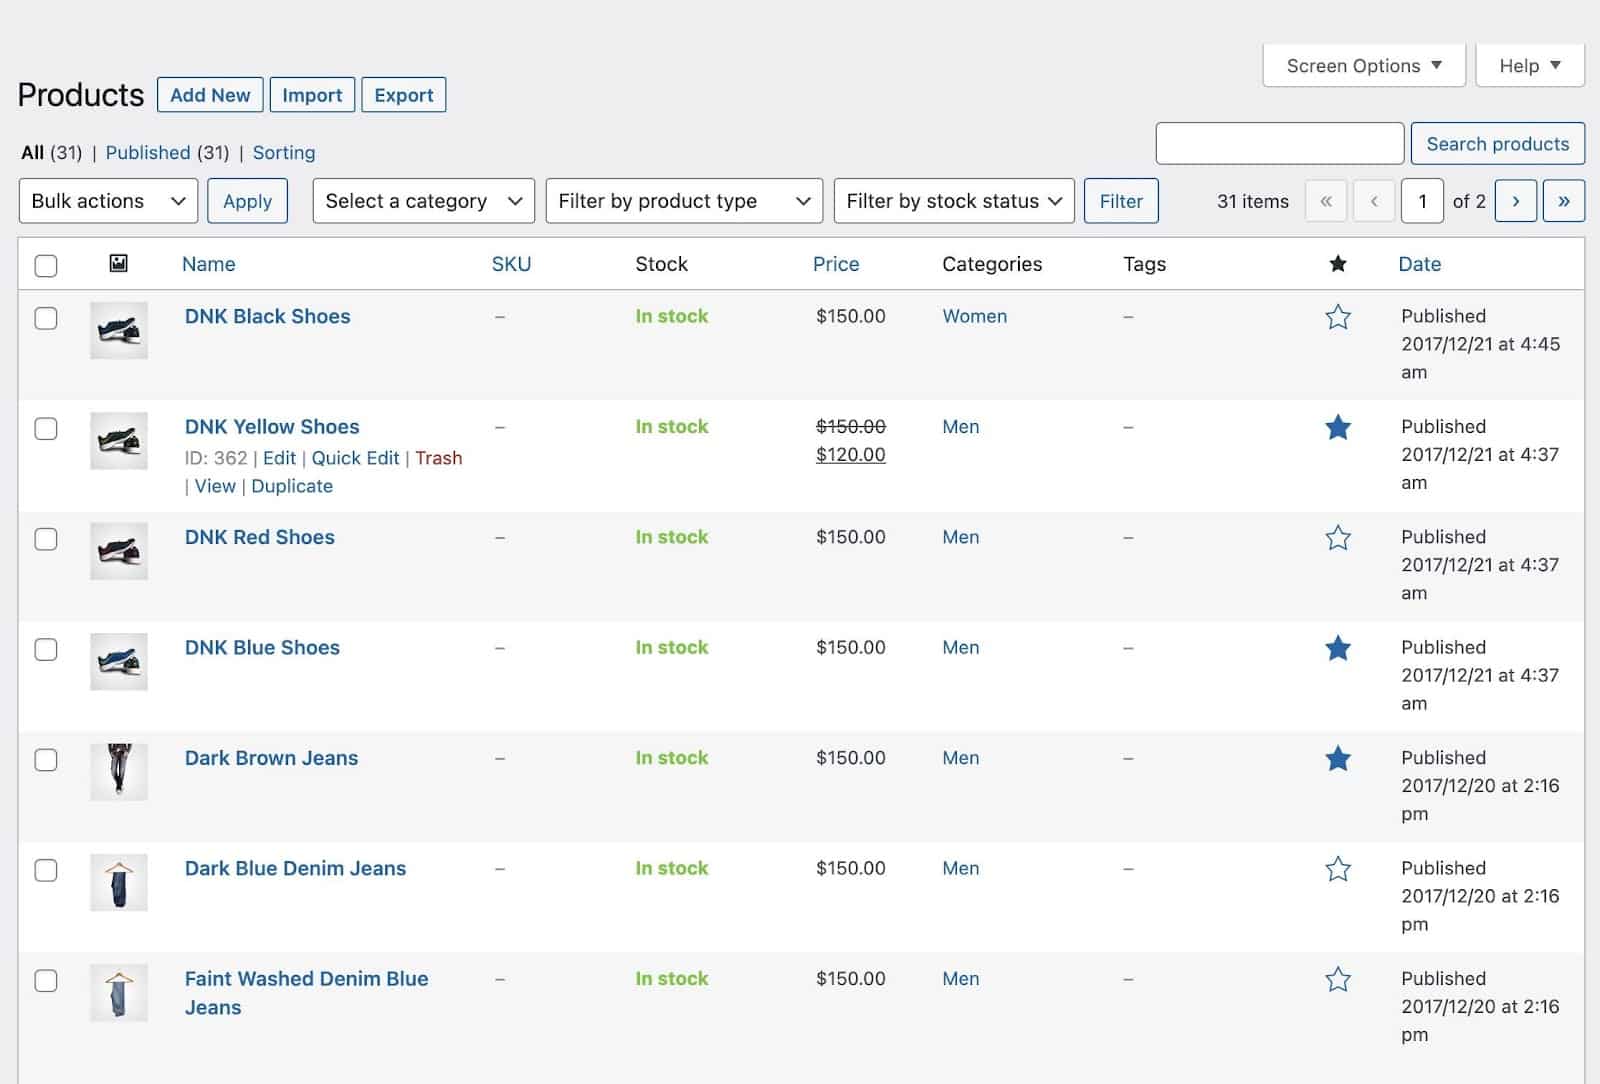Sort by the featured star column header
1600x1084 pixels.
(1338, 263)
